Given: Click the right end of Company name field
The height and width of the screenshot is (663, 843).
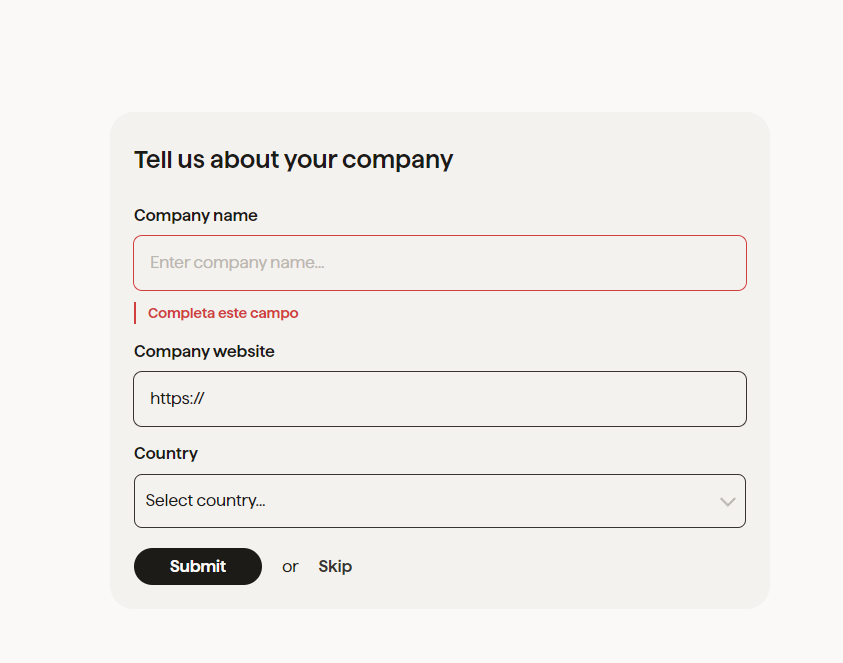Looking at the screenshot, I should pyautogui.click(x=720, y=263).
